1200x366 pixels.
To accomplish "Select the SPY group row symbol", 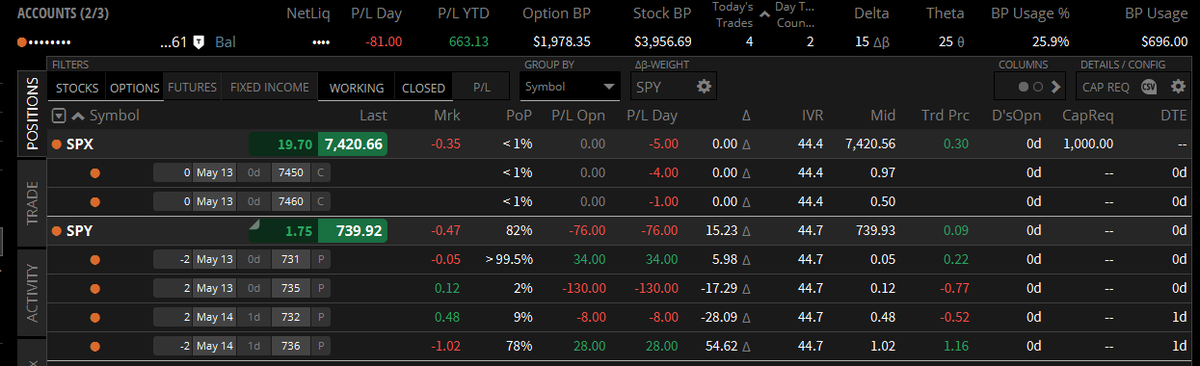I will click(79, 231).
